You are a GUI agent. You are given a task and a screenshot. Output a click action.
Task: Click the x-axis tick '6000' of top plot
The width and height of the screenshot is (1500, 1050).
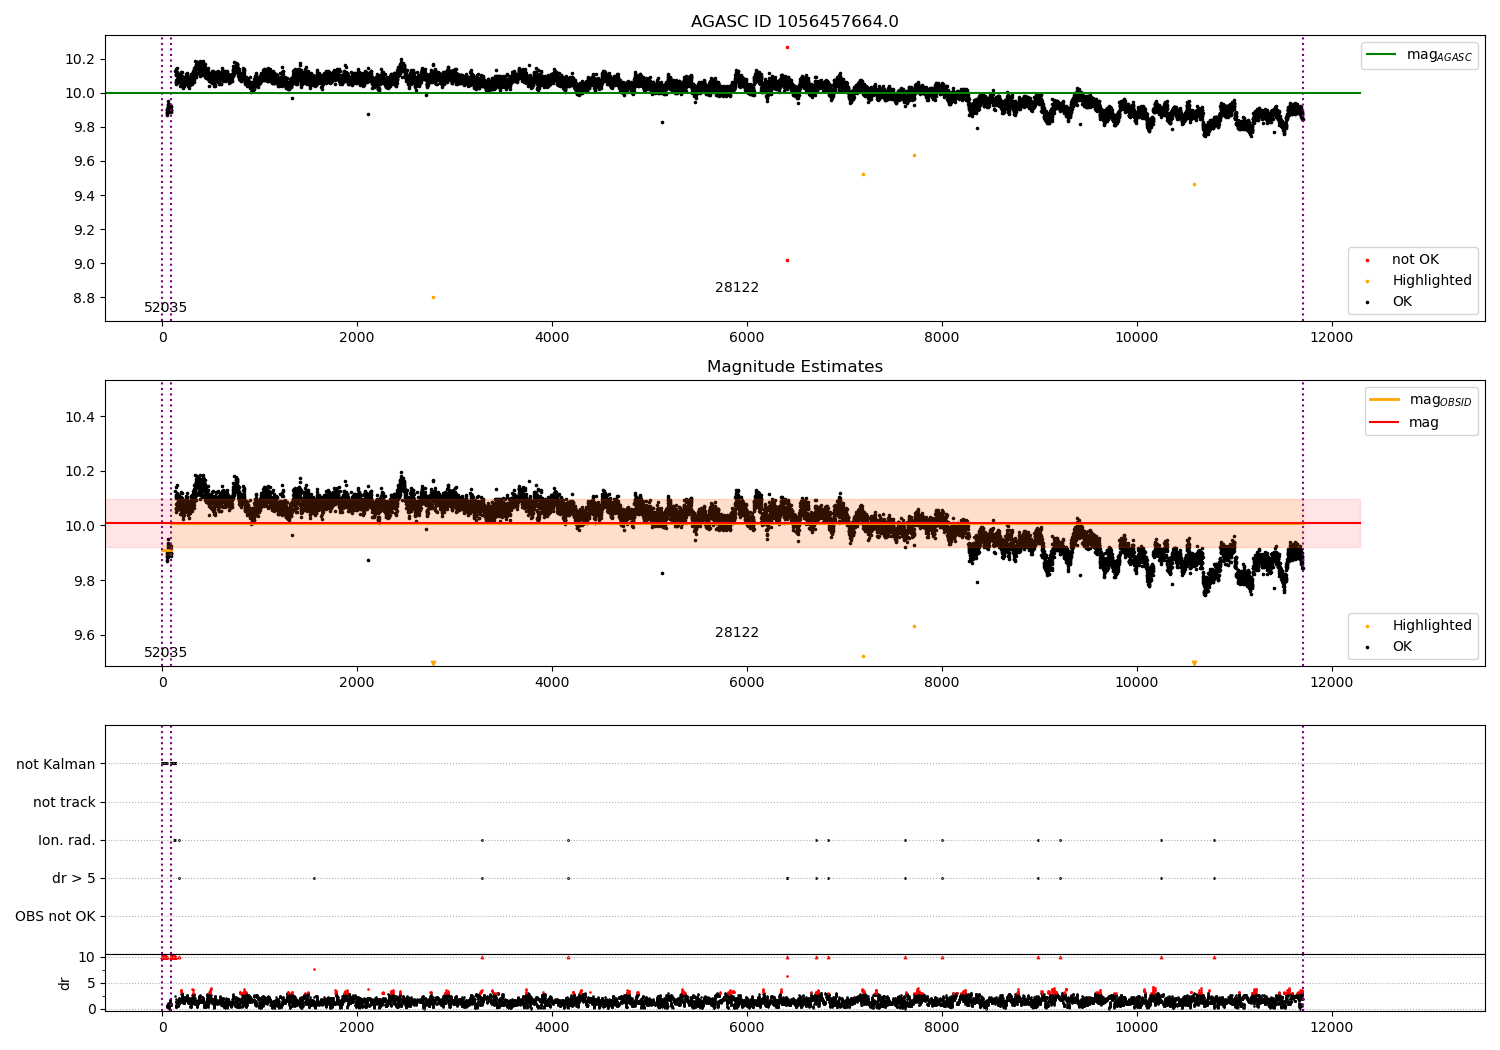[747, 337]
